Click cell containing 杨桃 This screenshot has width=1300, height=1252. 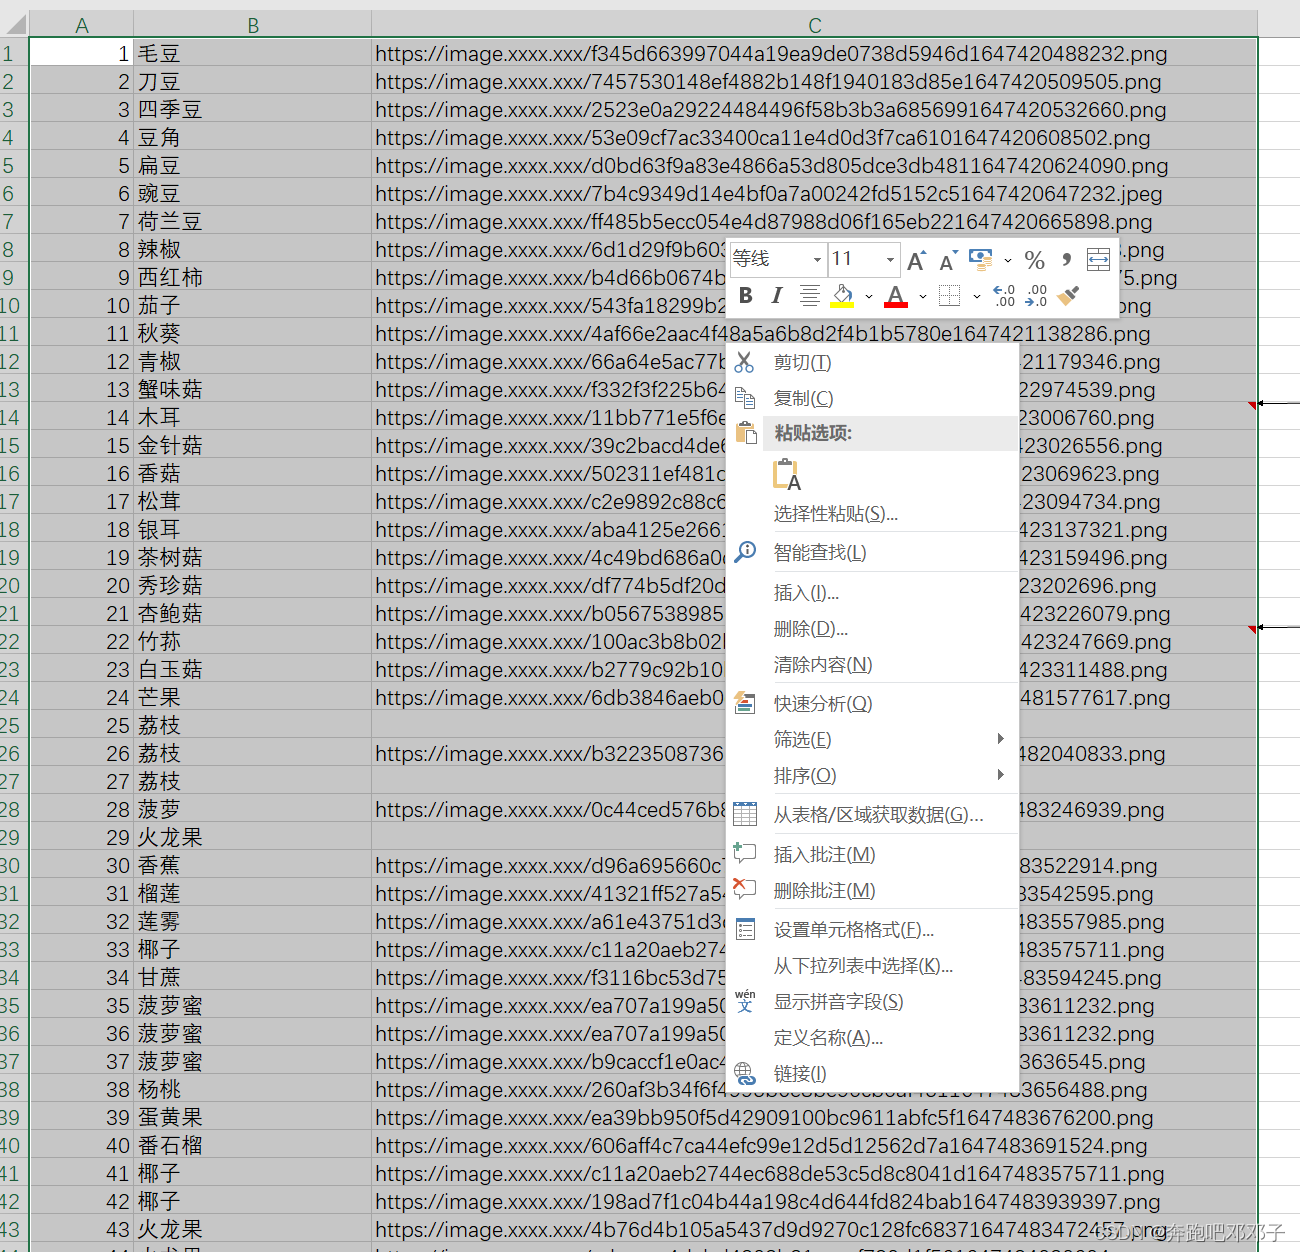(x=253, y=1089)
